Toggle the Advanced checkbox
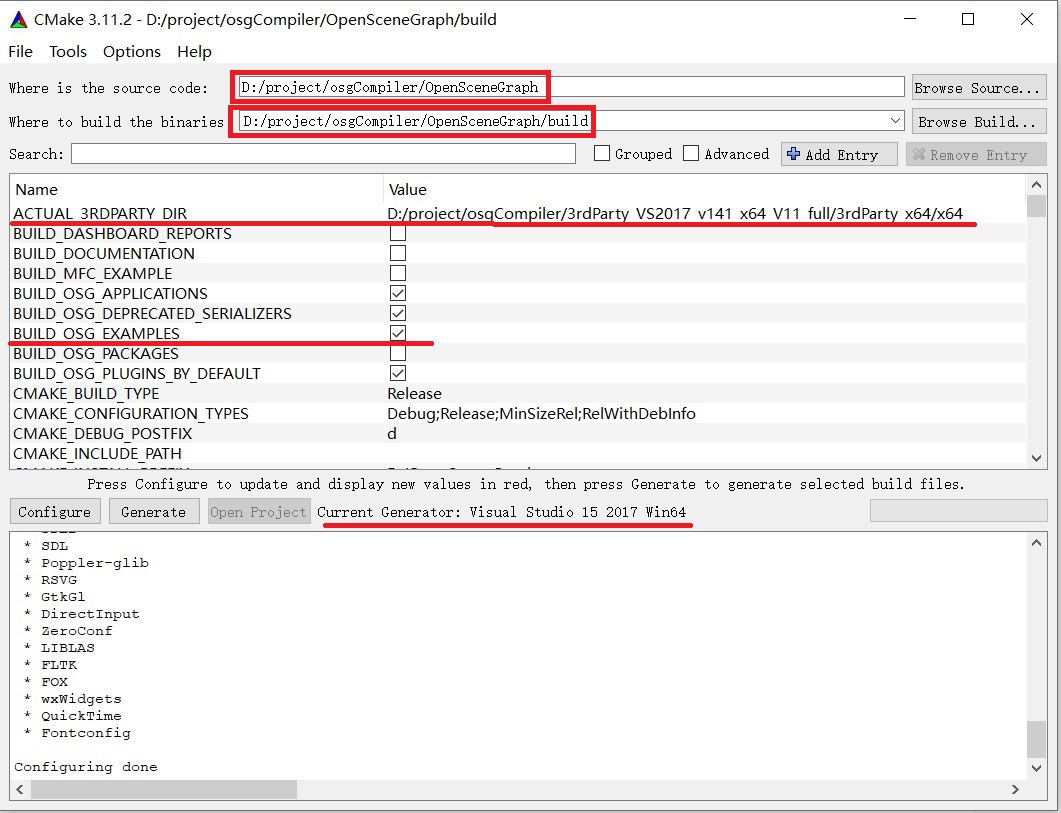Screen dimensions: 1061x813 [691, 154]
